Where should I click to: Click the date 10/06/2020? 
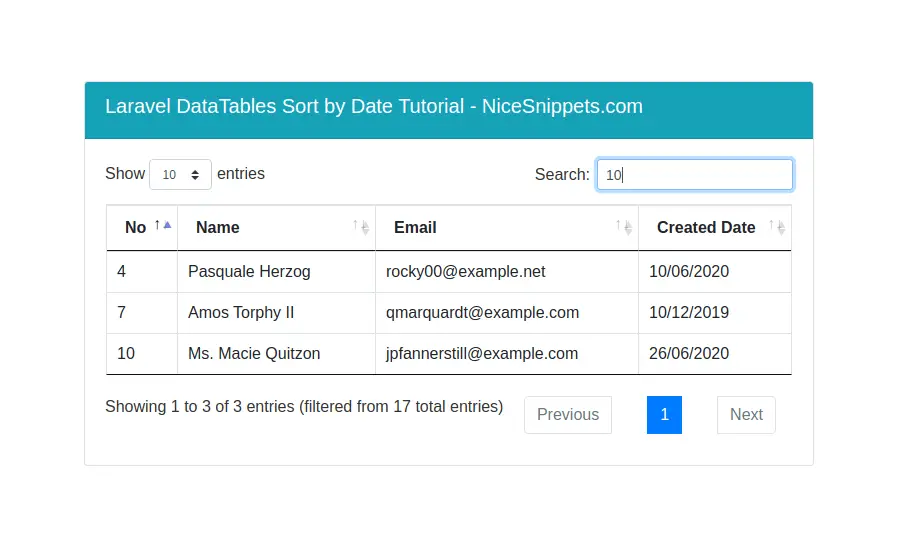(689, 272)
